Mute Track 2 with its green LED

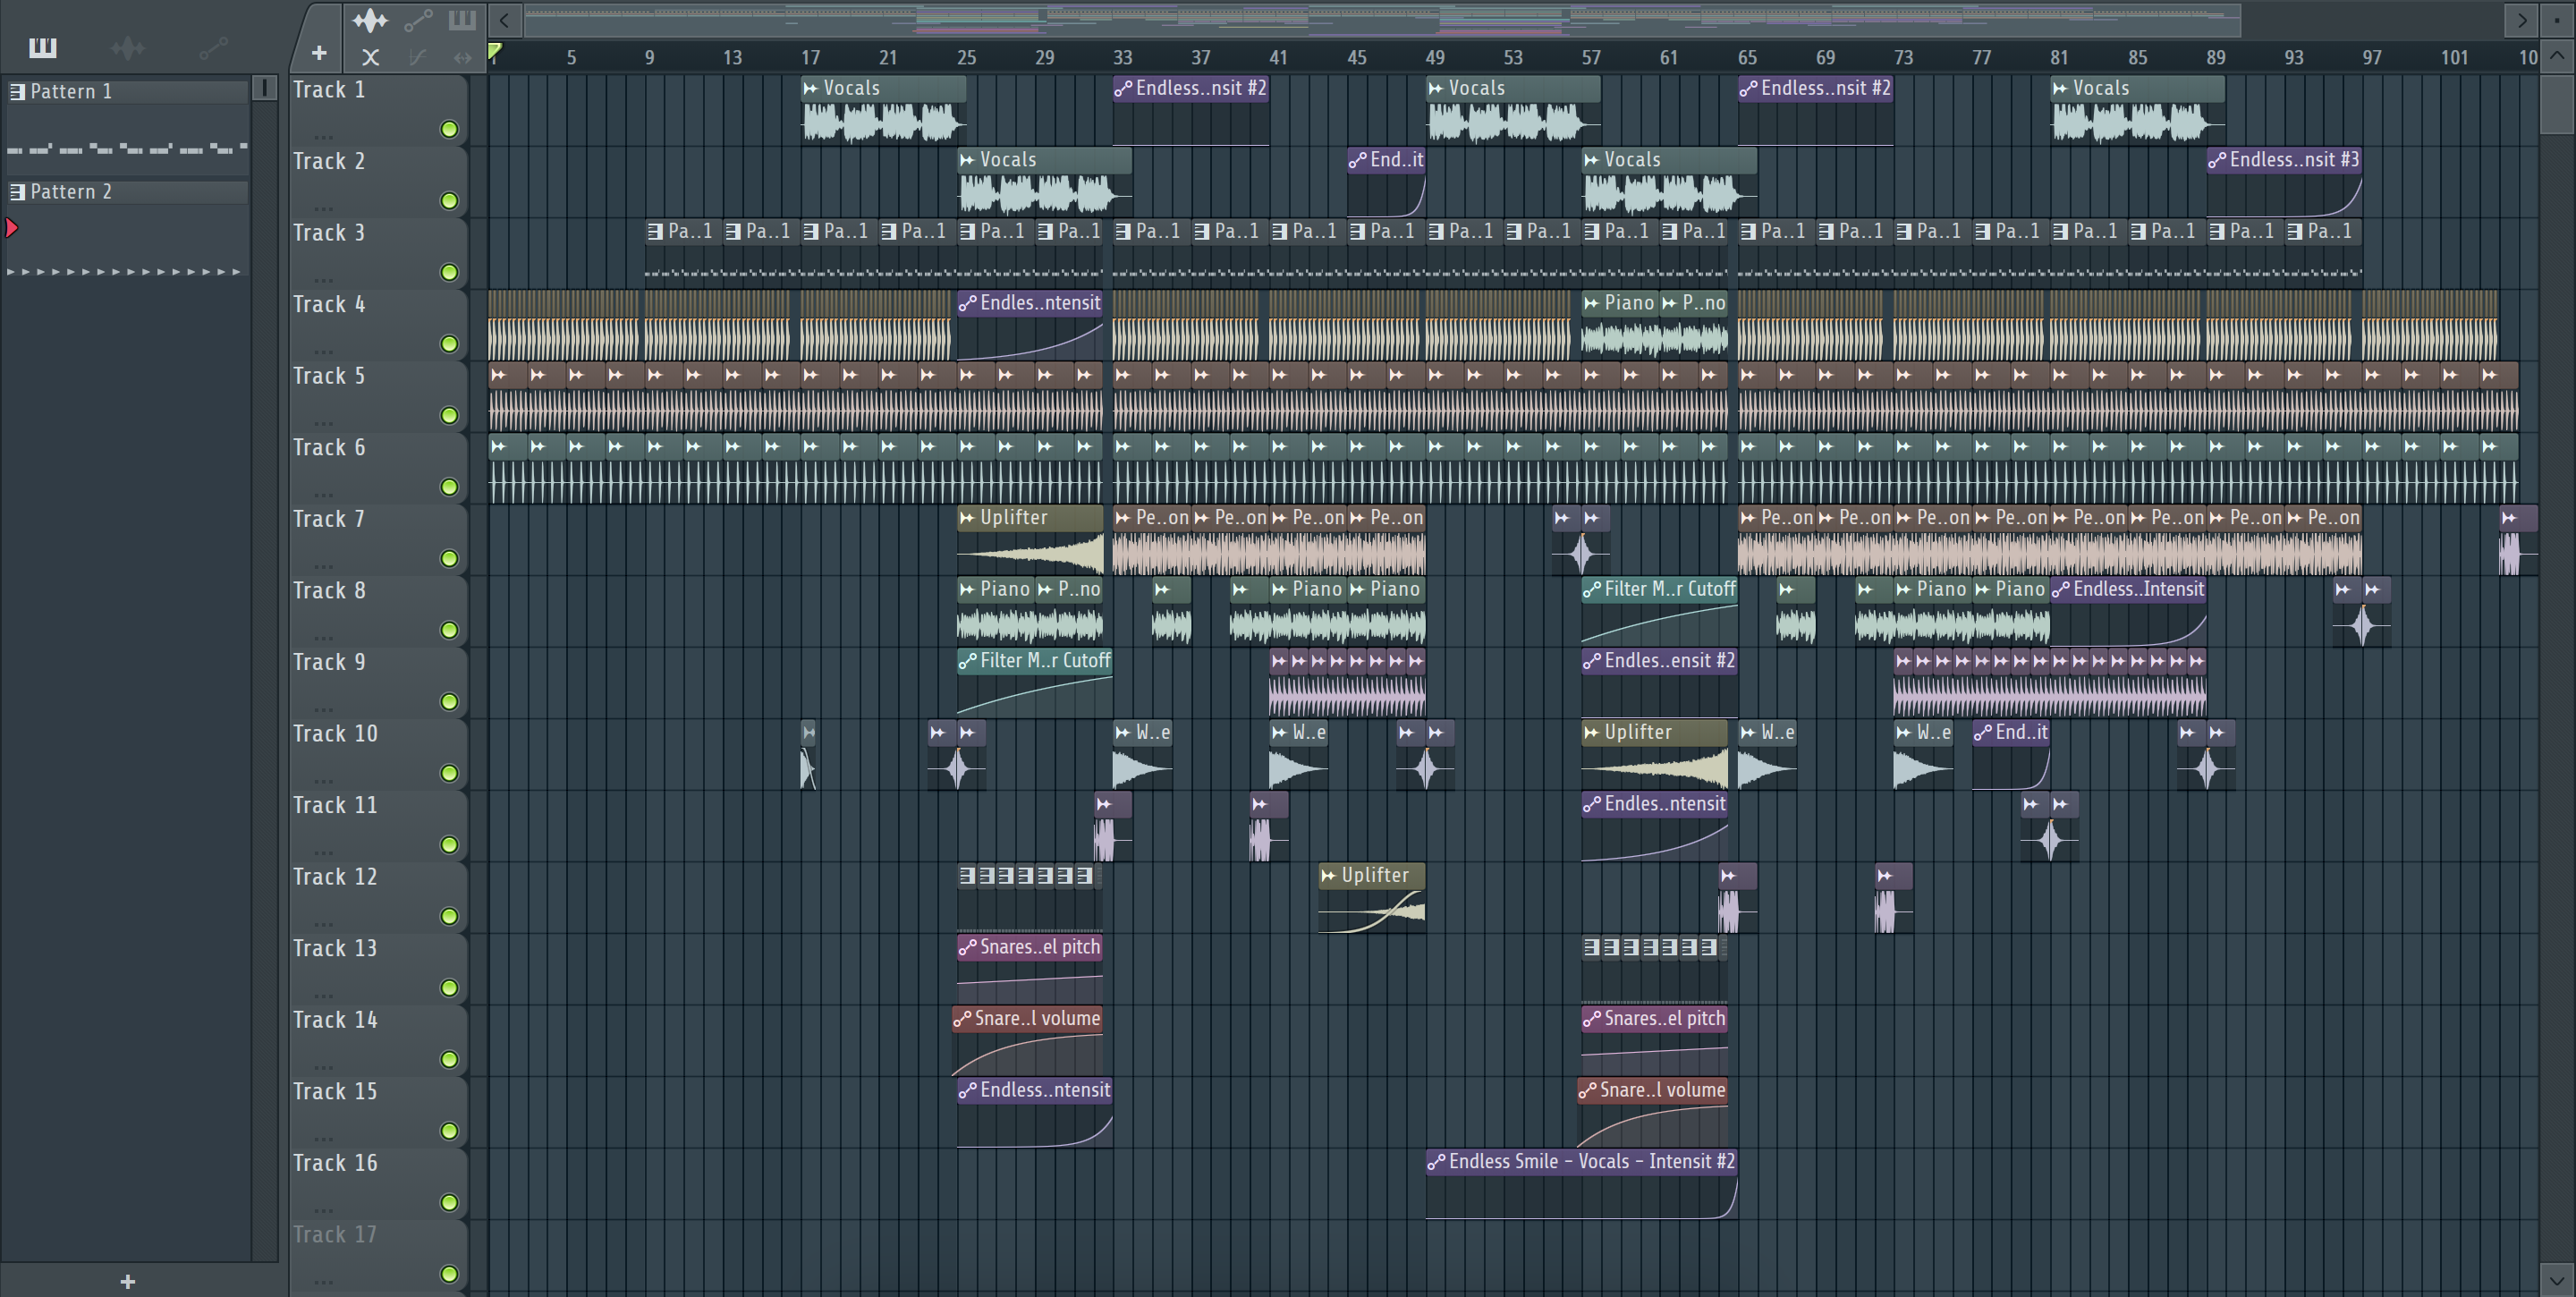pos(449,201)
